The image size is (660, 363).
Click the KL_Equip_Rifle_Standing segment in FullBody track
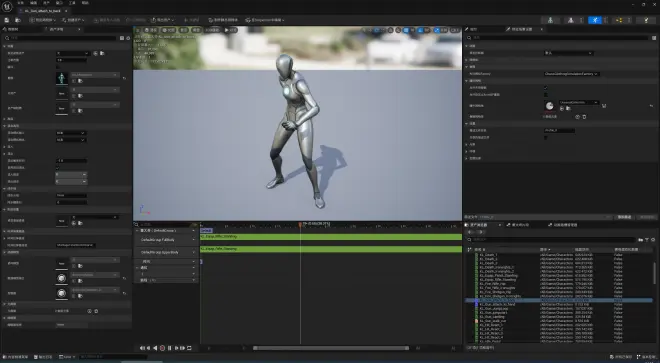(x=331, y=237)
